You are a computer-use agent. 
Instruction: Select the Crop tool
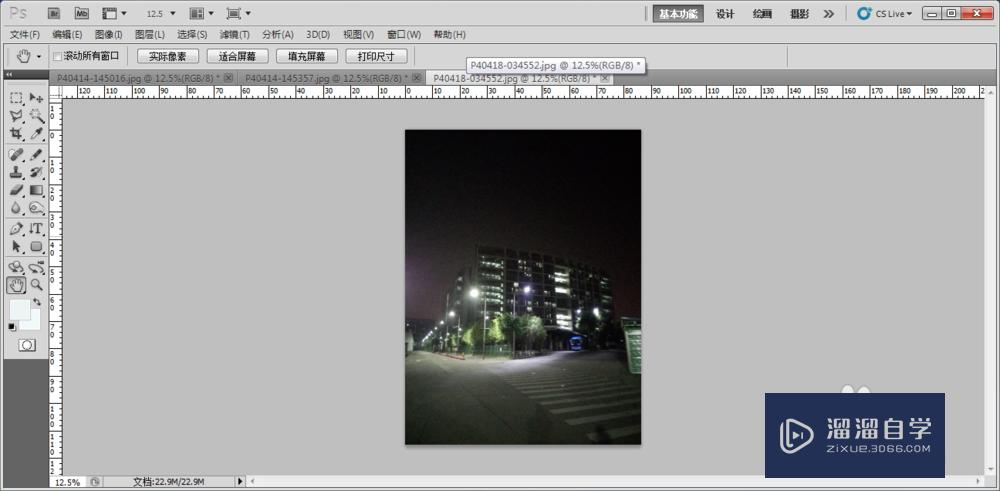click(x=17, y=134)
